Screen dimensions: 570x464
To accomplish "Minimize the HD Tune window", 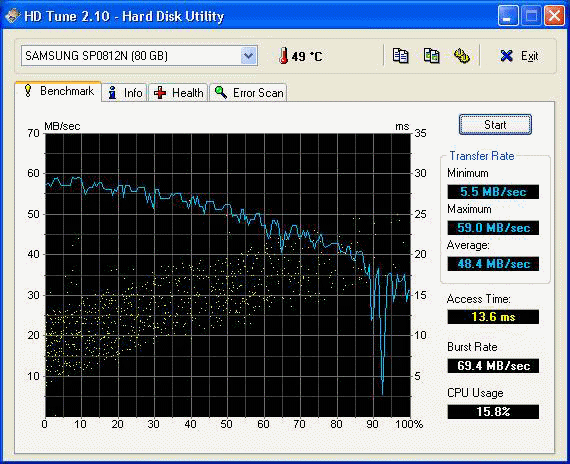I will click(508, 16).
